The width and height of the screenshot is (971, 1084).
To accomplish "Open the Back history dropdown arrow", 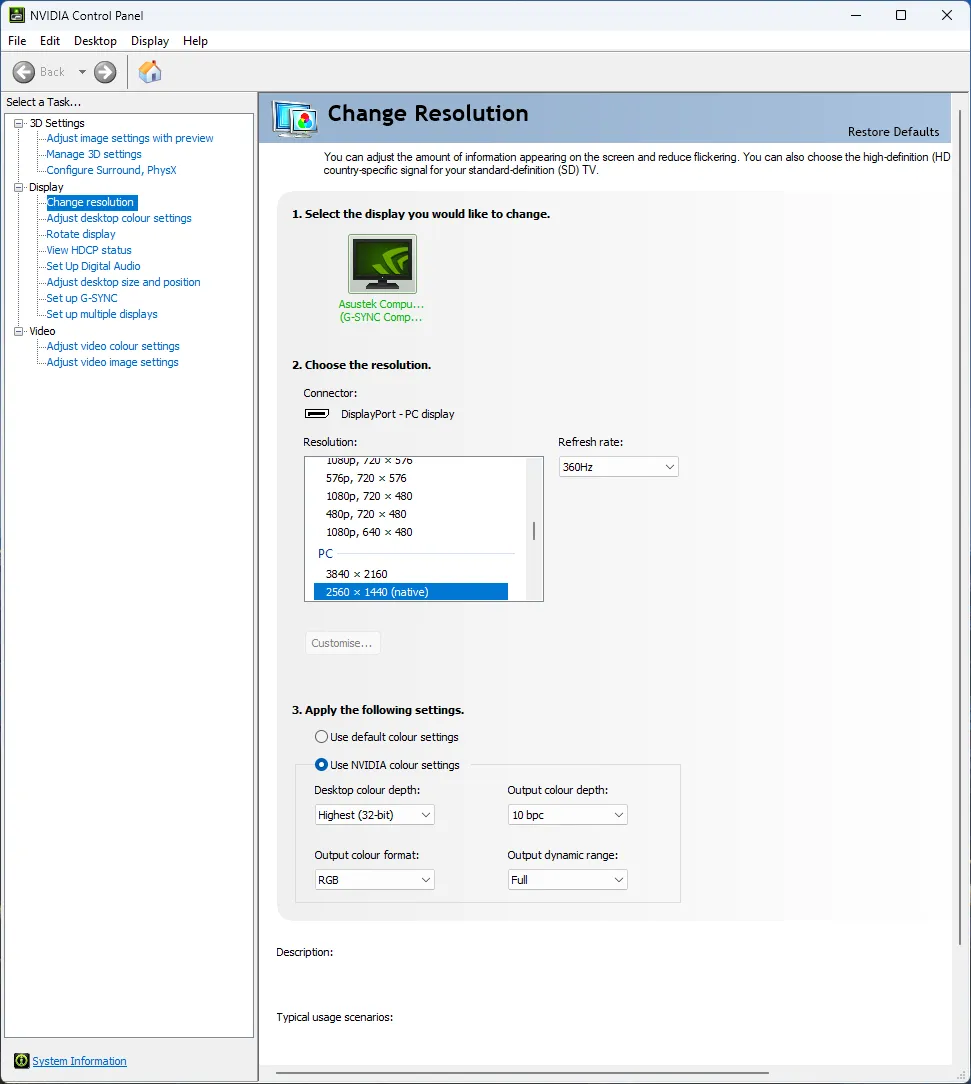I will [x=82, y=72].
